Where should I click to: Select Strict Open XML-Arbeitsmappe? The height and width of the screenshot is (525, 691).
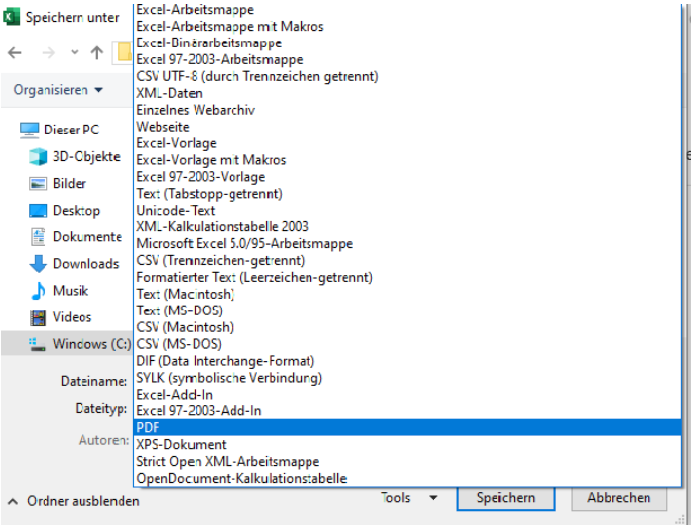(x=407, y=462)
